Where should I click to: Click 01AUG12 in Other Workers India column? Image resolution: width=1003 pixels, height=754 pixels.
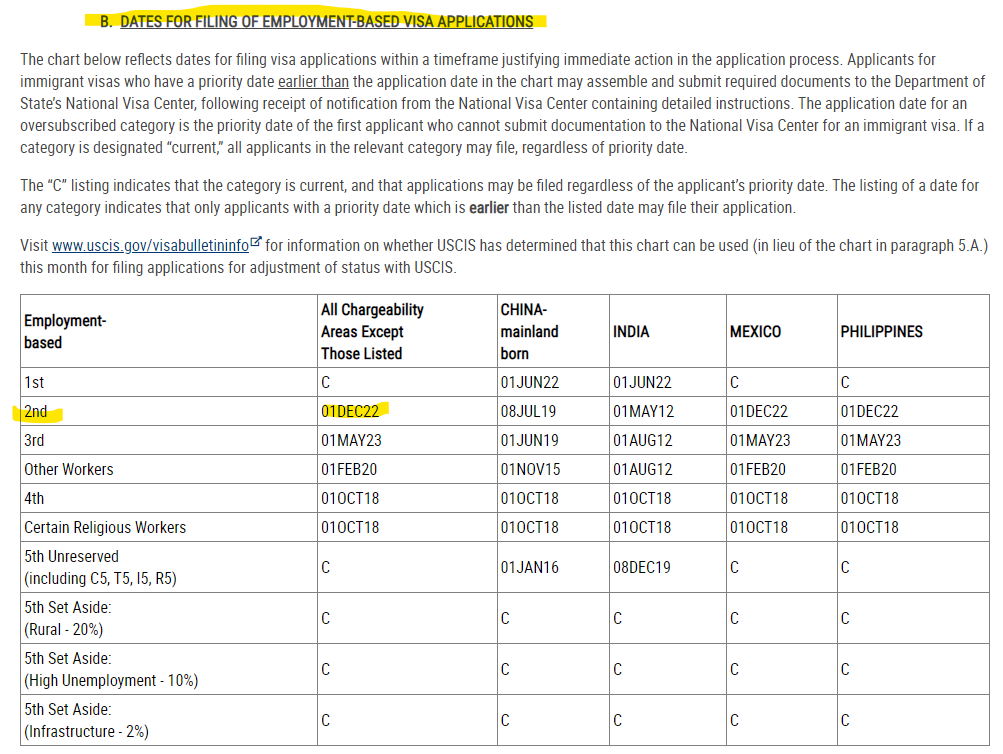coord(643,469)
